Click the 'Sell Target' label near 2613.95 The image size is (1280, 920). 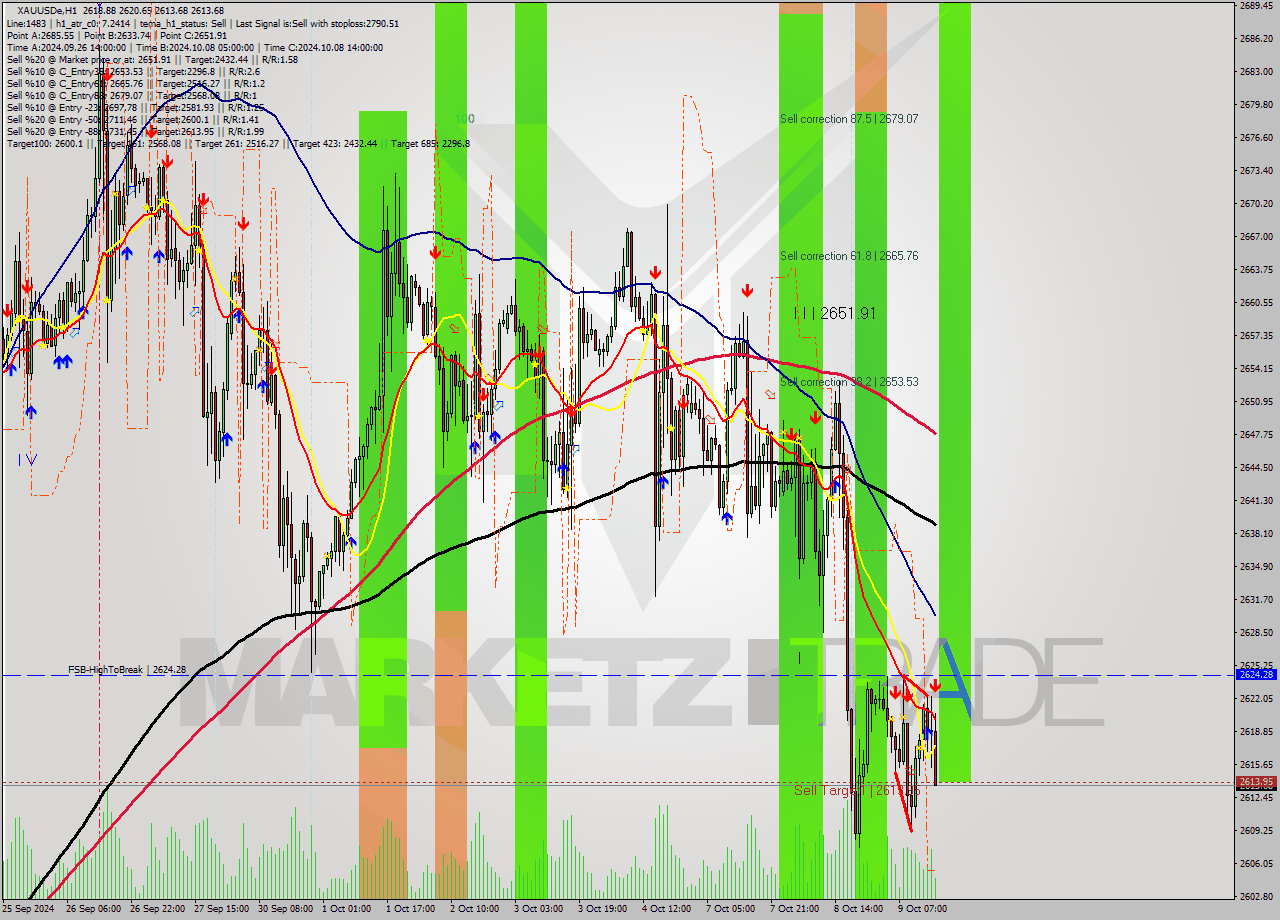856,791
